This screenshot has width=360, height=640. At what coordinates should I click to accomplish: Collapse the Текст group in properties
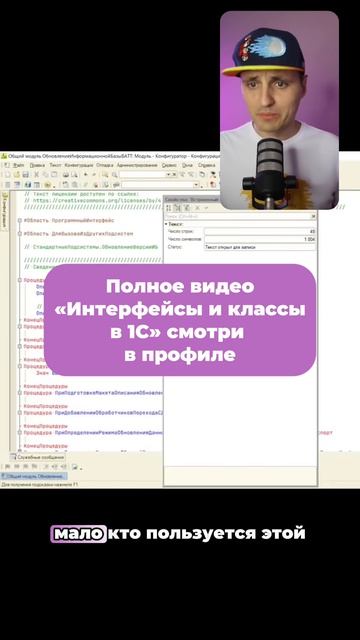[x=166, y=224]
